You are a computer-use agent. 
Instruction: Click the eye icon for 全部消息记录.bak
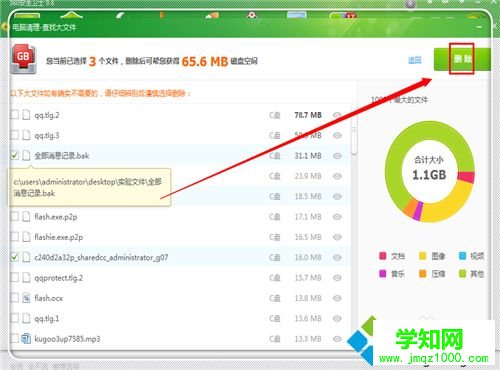[x=337, y=156]
